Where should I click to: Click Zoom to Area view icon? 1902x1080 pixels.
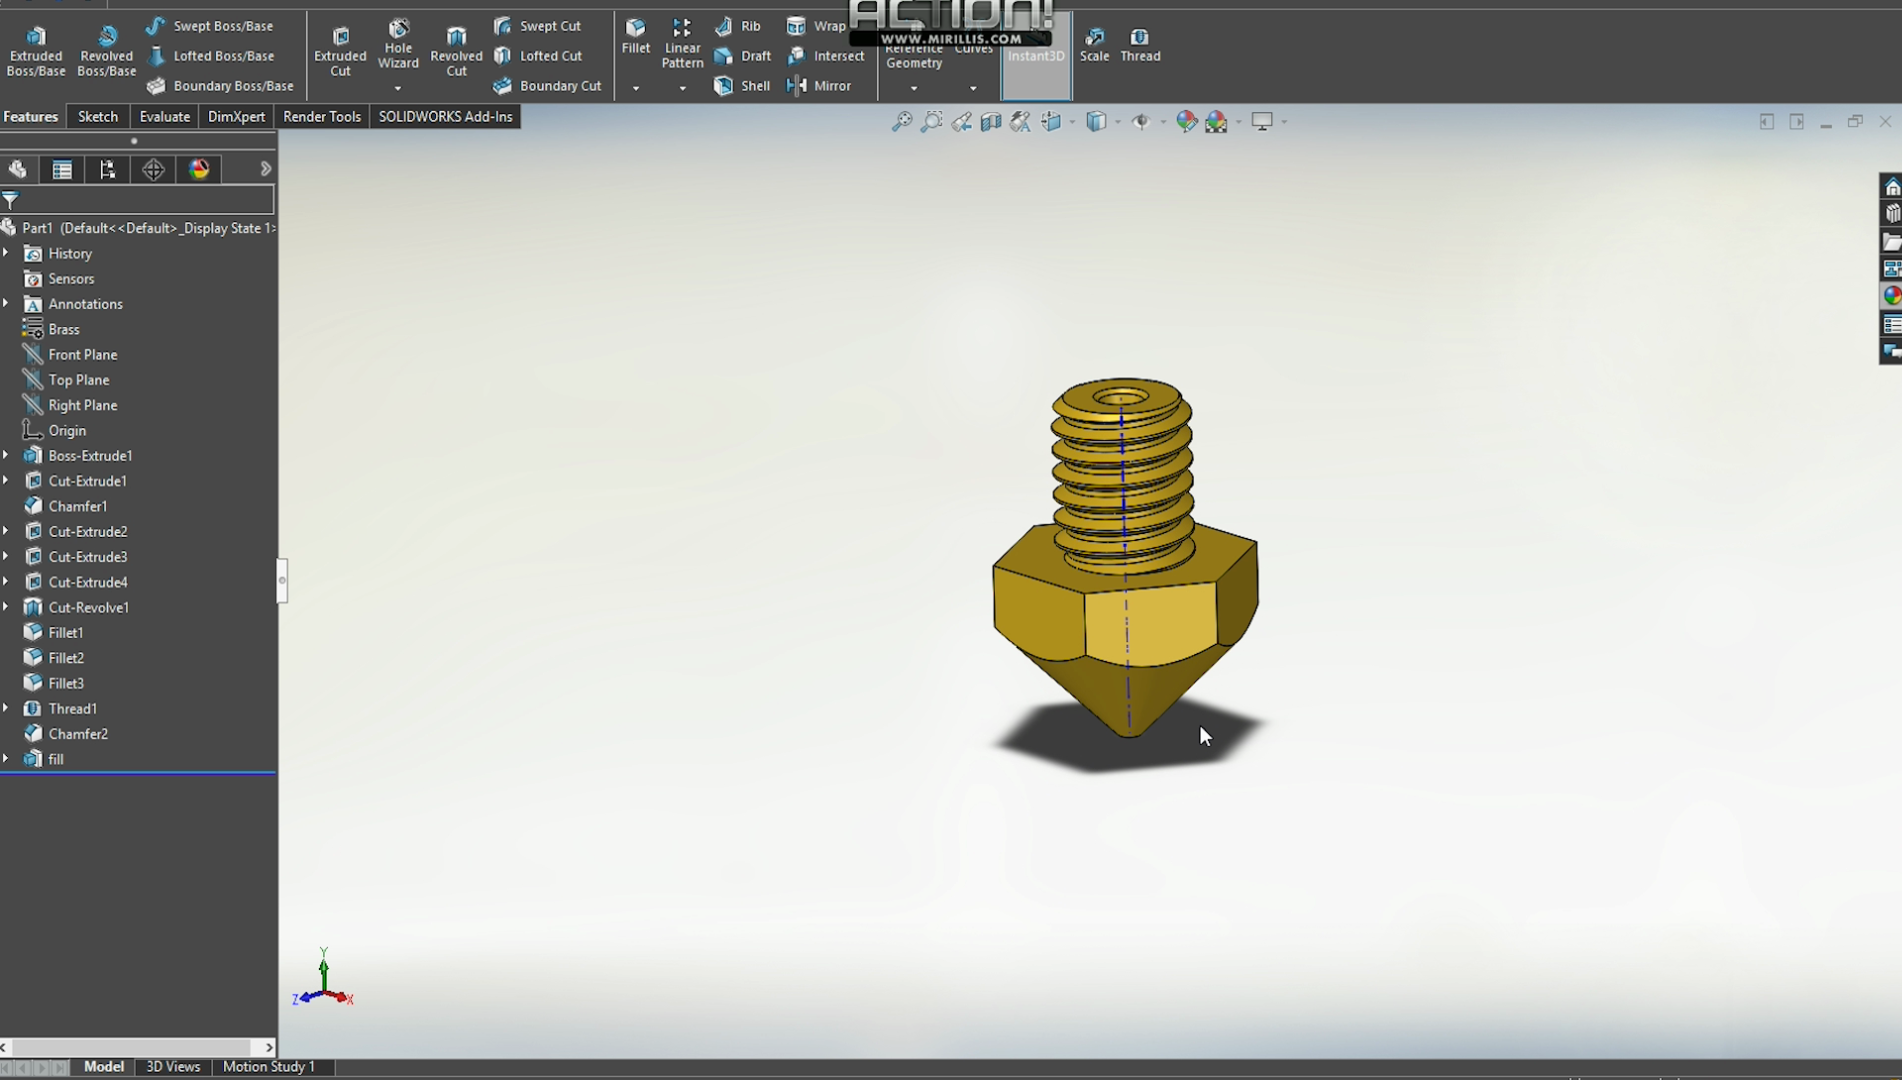tap(931, 122)
